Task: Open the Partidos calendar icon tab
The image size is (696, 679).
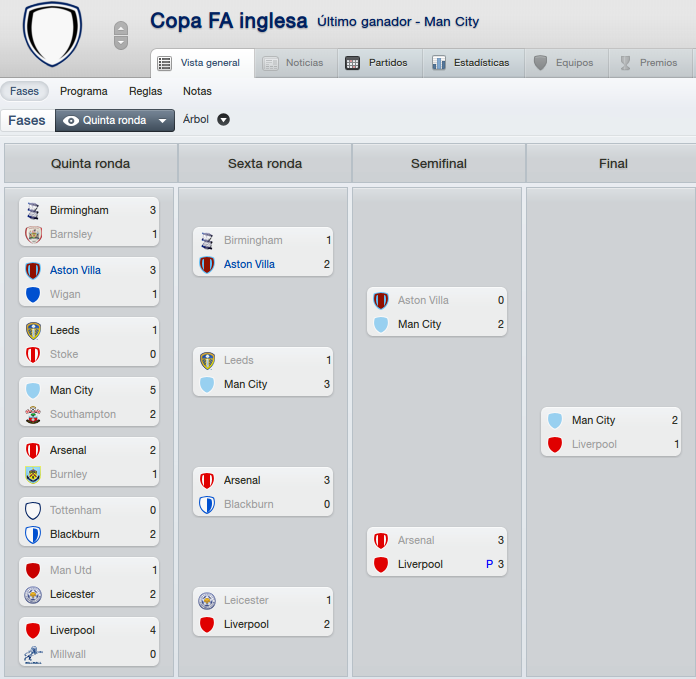Action: (x=352, y=63)
